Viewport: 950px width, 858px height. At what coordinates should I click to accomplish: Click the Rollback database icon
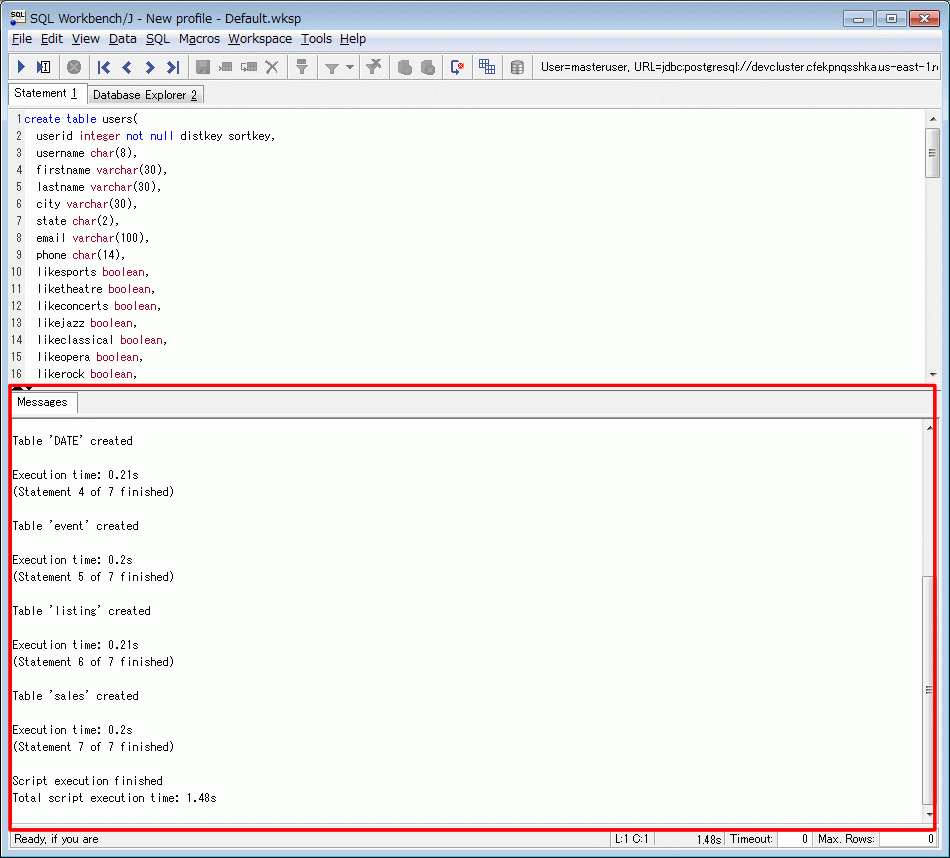tap(428, 67)
